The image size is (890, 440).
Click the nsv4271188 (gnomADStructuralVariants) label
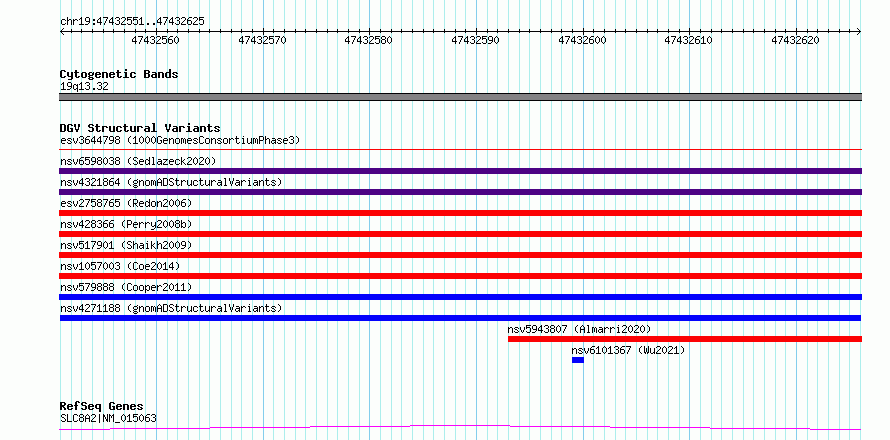click(x=171, y=308)
